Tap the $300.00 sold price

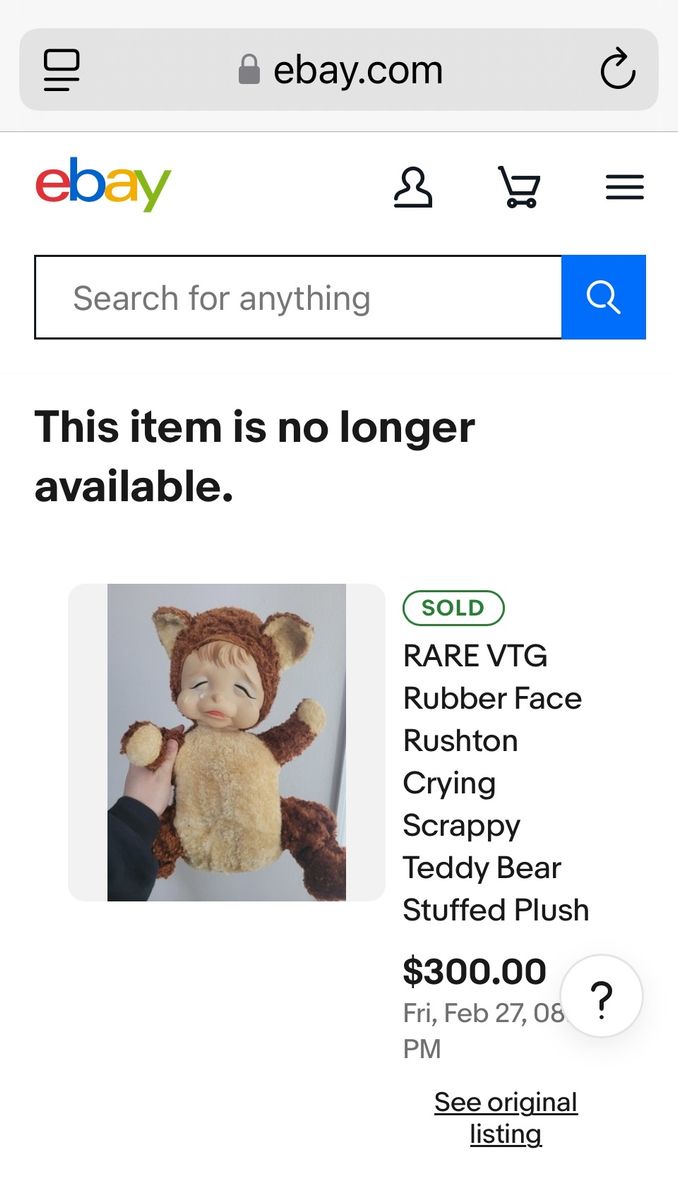(474, 971)
